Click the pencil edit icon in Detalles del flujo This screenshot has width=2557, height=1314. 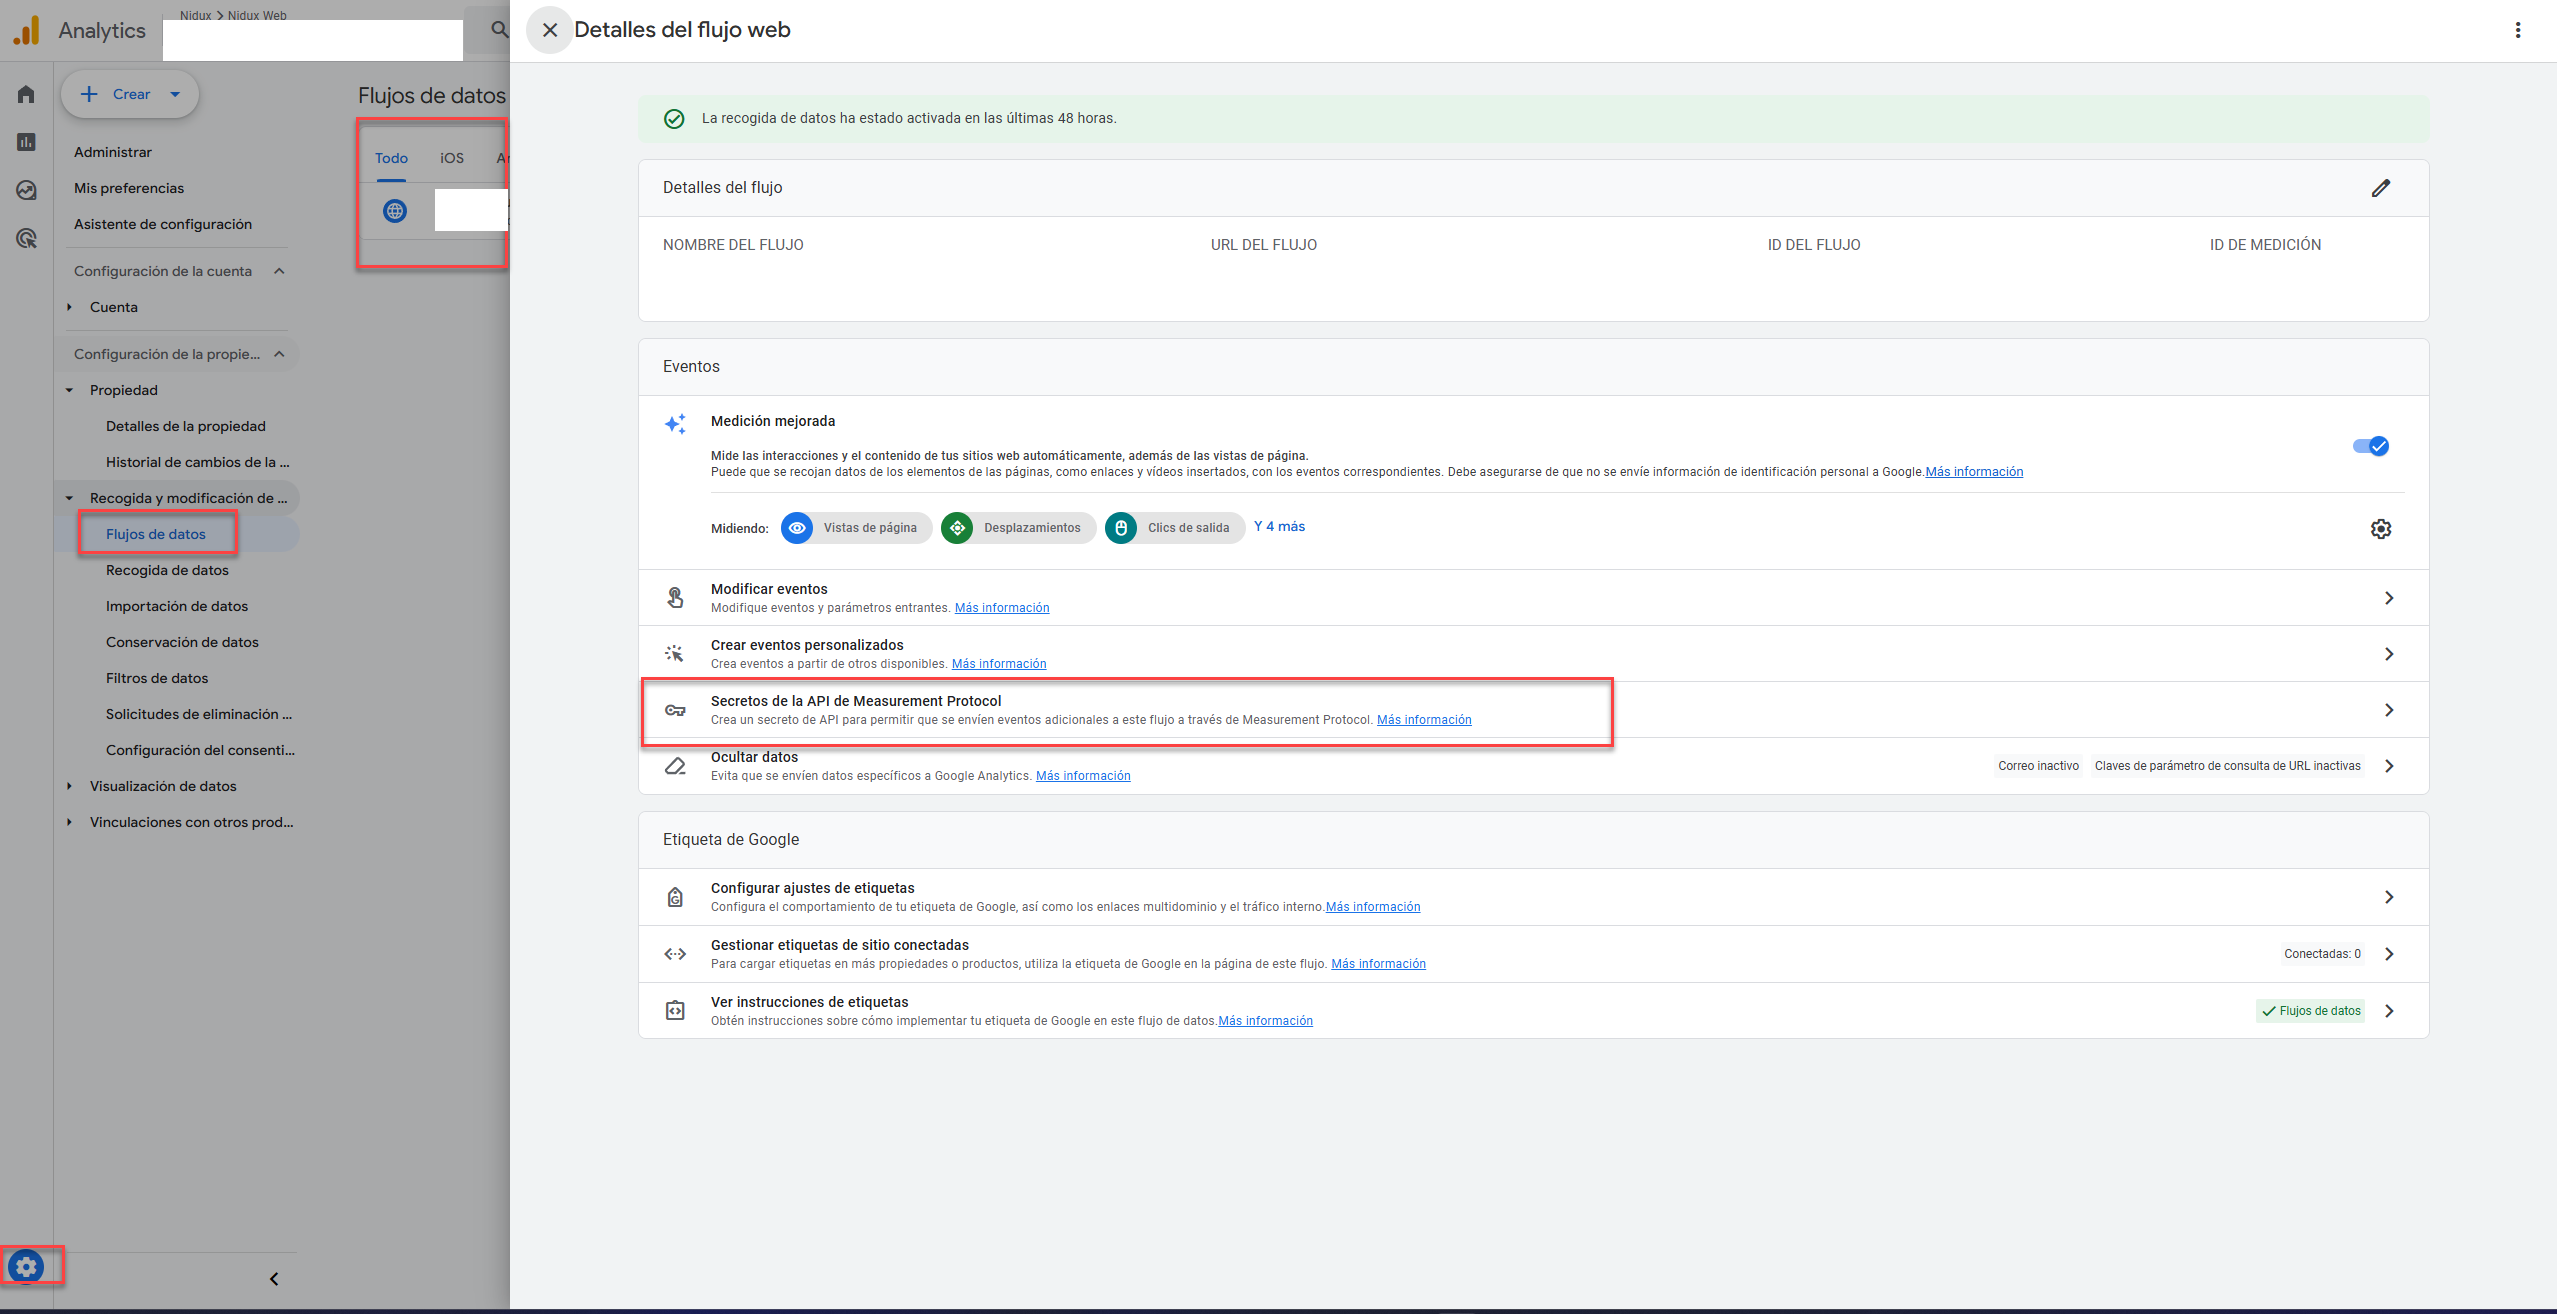[2380, 188]
